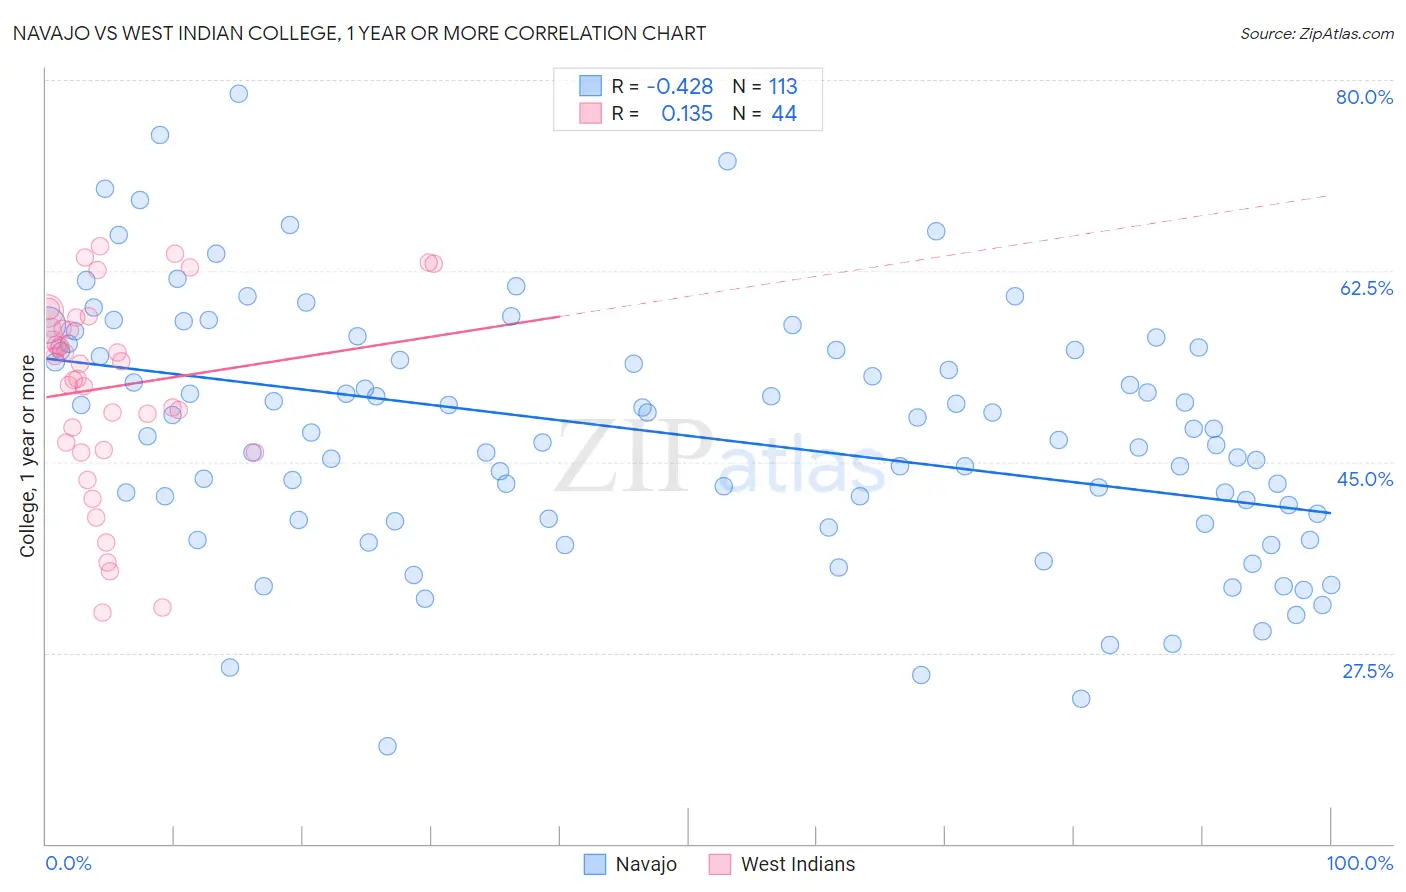1406x892 pixels.
Task: Click the 45.0% y-axis label
Action: tap(1365, 479)
